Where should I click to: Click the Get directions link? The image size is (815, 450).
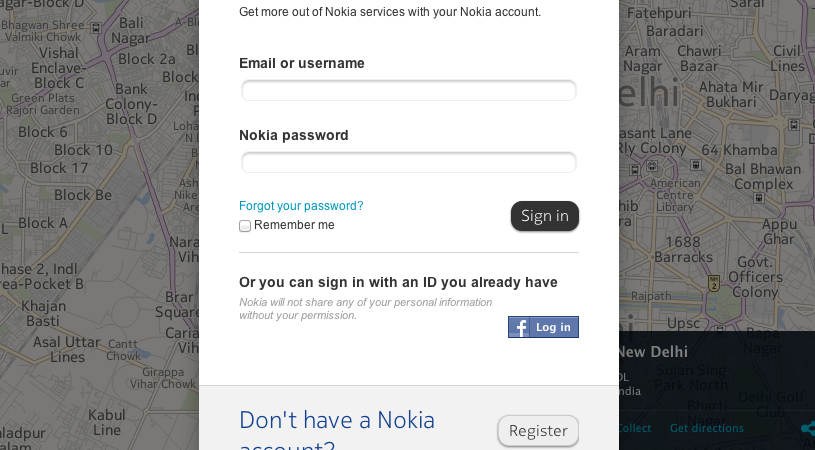tap(706, 428)
